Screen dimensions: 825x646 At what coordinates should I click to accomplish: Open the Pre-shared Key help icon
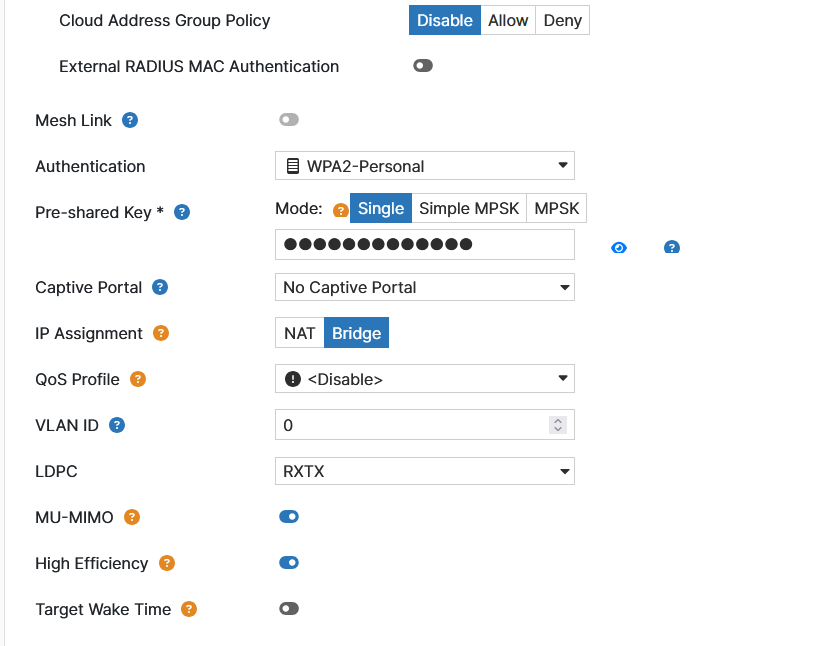182,213
